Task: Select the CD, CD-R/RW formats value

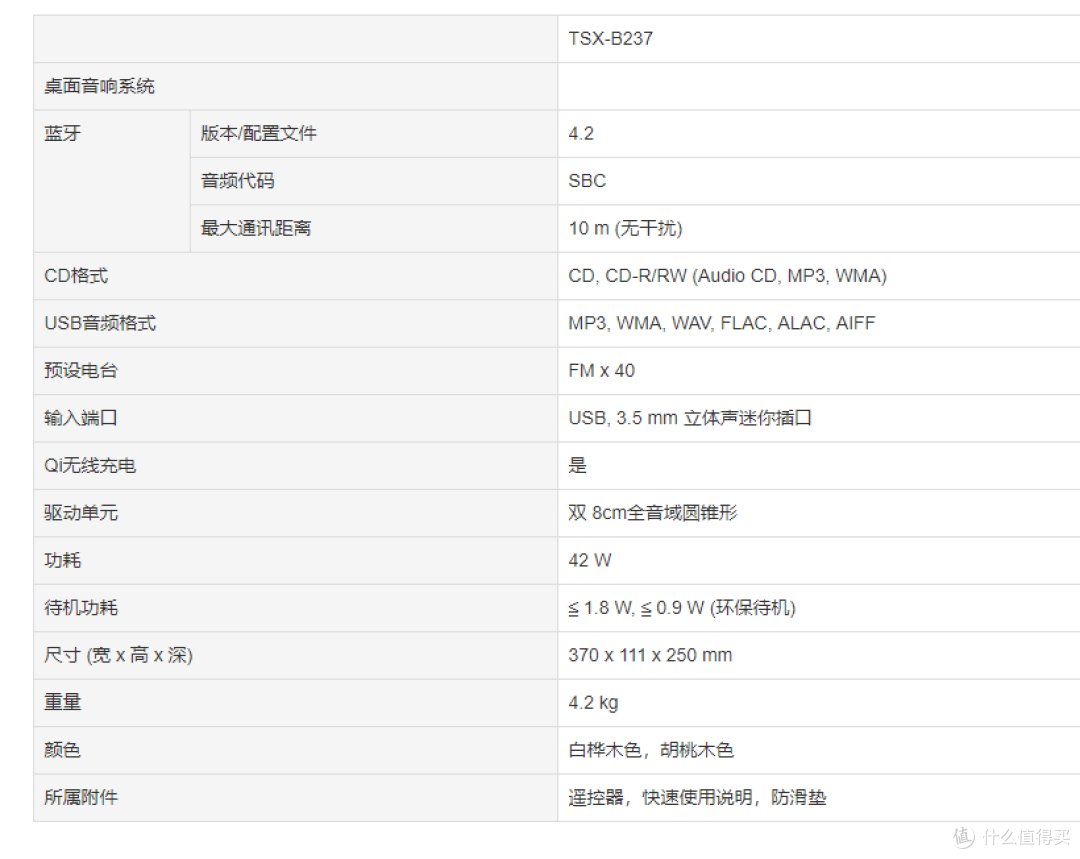Action: [727, 276]
